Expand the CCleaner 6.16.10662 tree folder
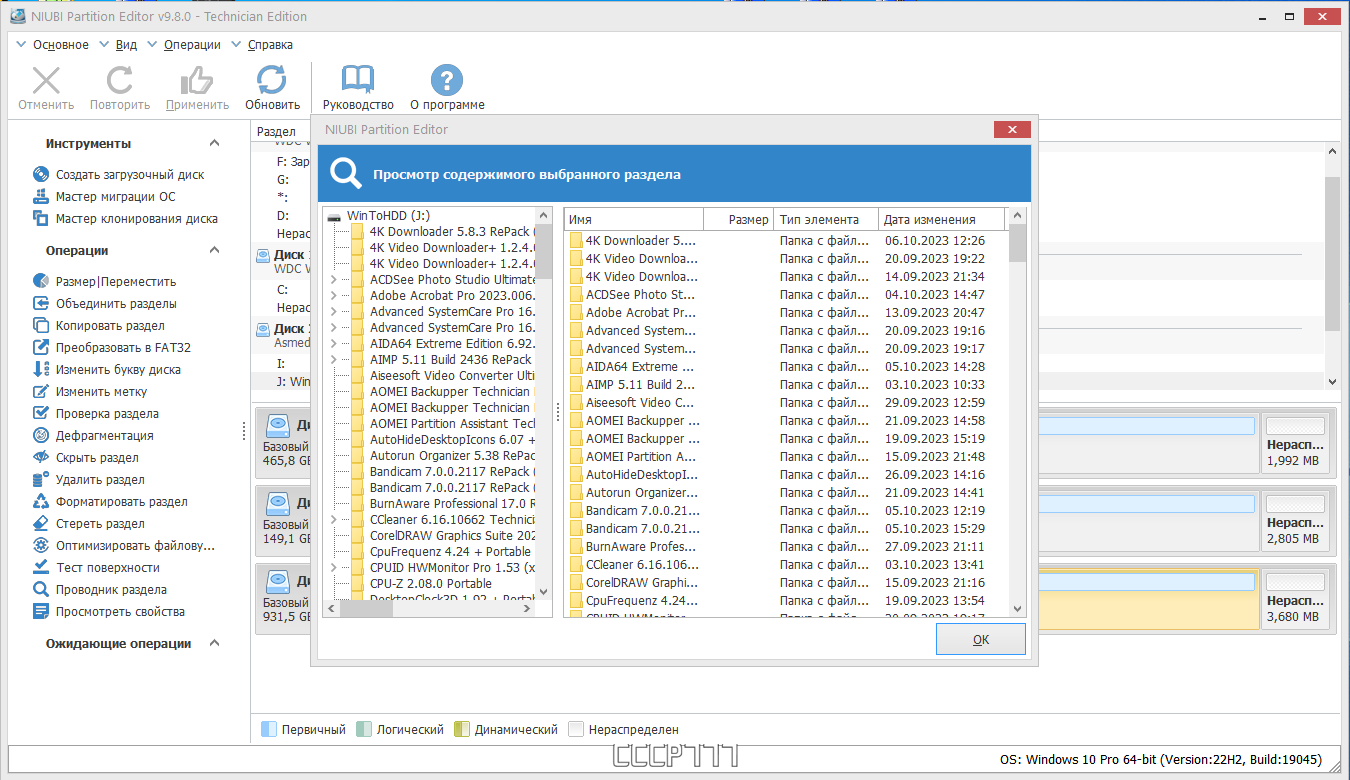This screenshot has height=780, width=1350. click(334, 519)
